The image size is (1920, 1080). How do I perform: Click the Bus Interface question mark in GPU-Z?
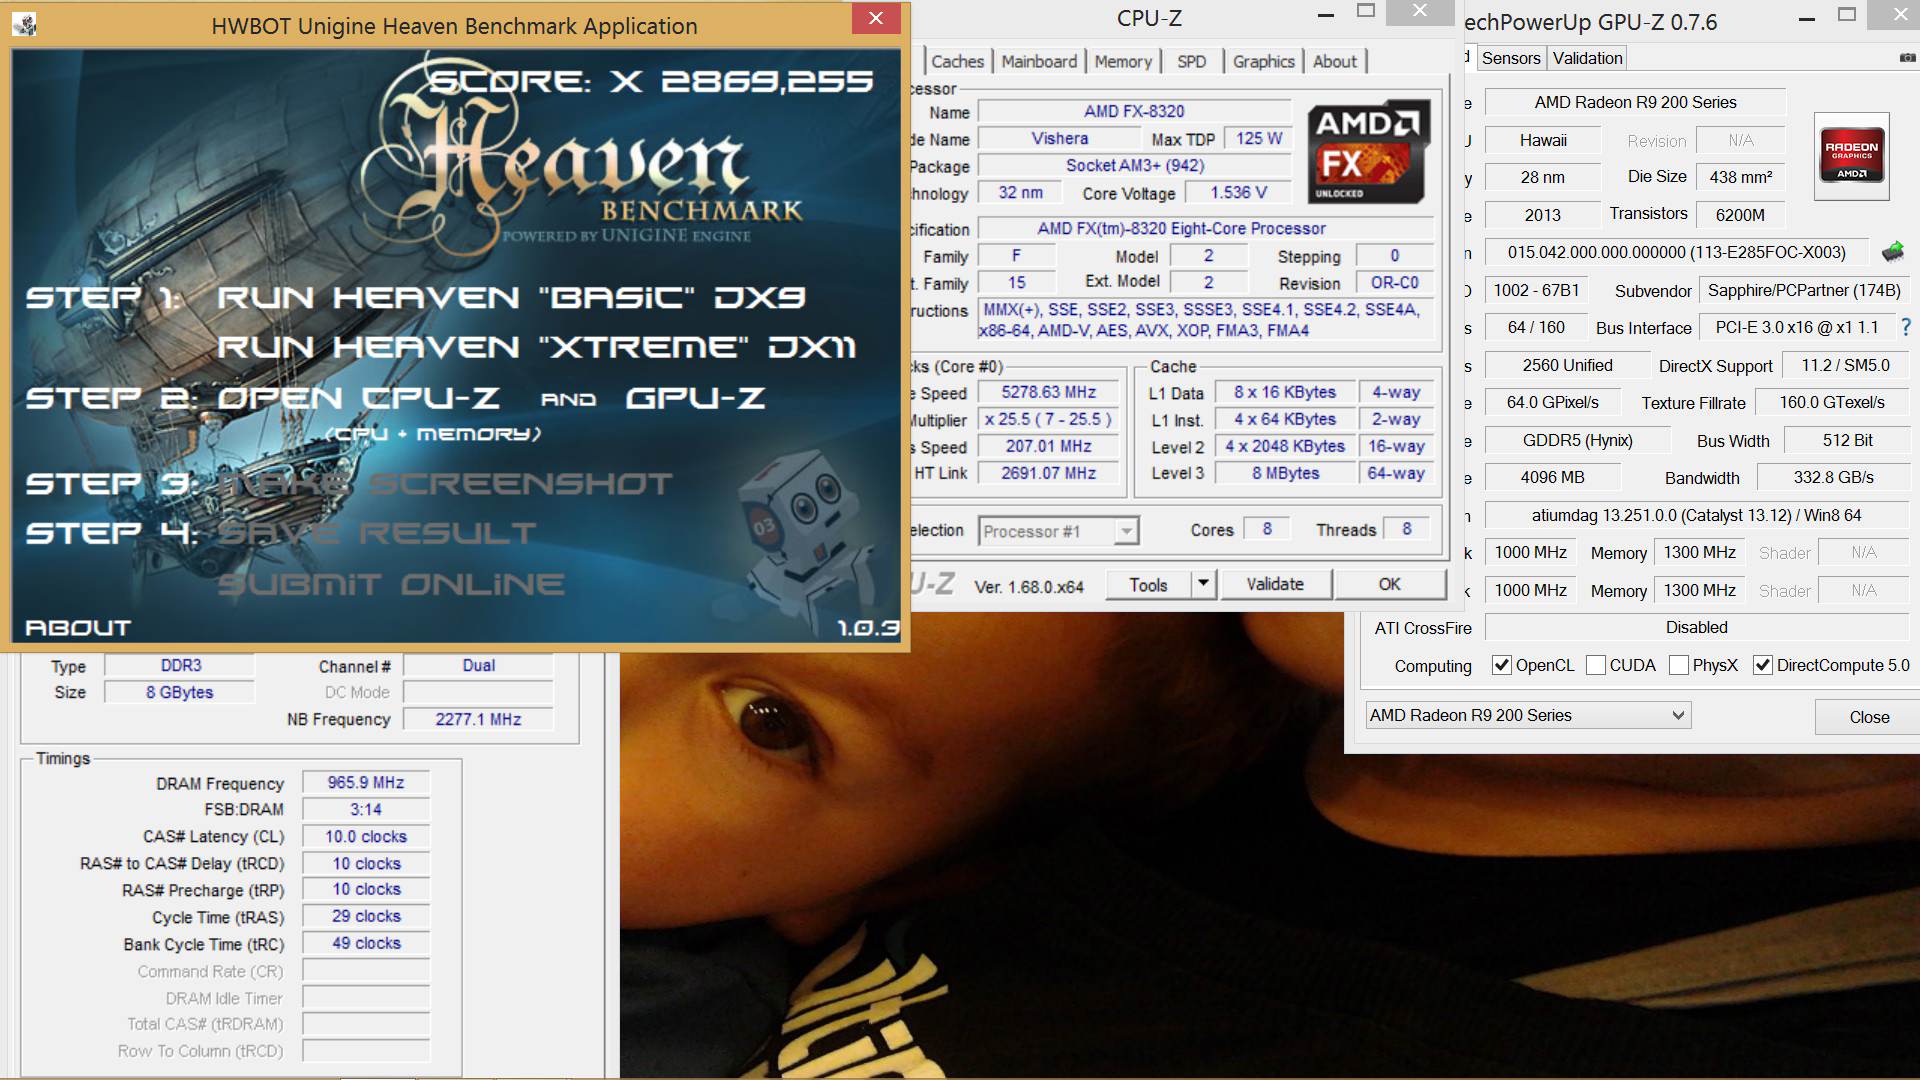(1905, 327)
